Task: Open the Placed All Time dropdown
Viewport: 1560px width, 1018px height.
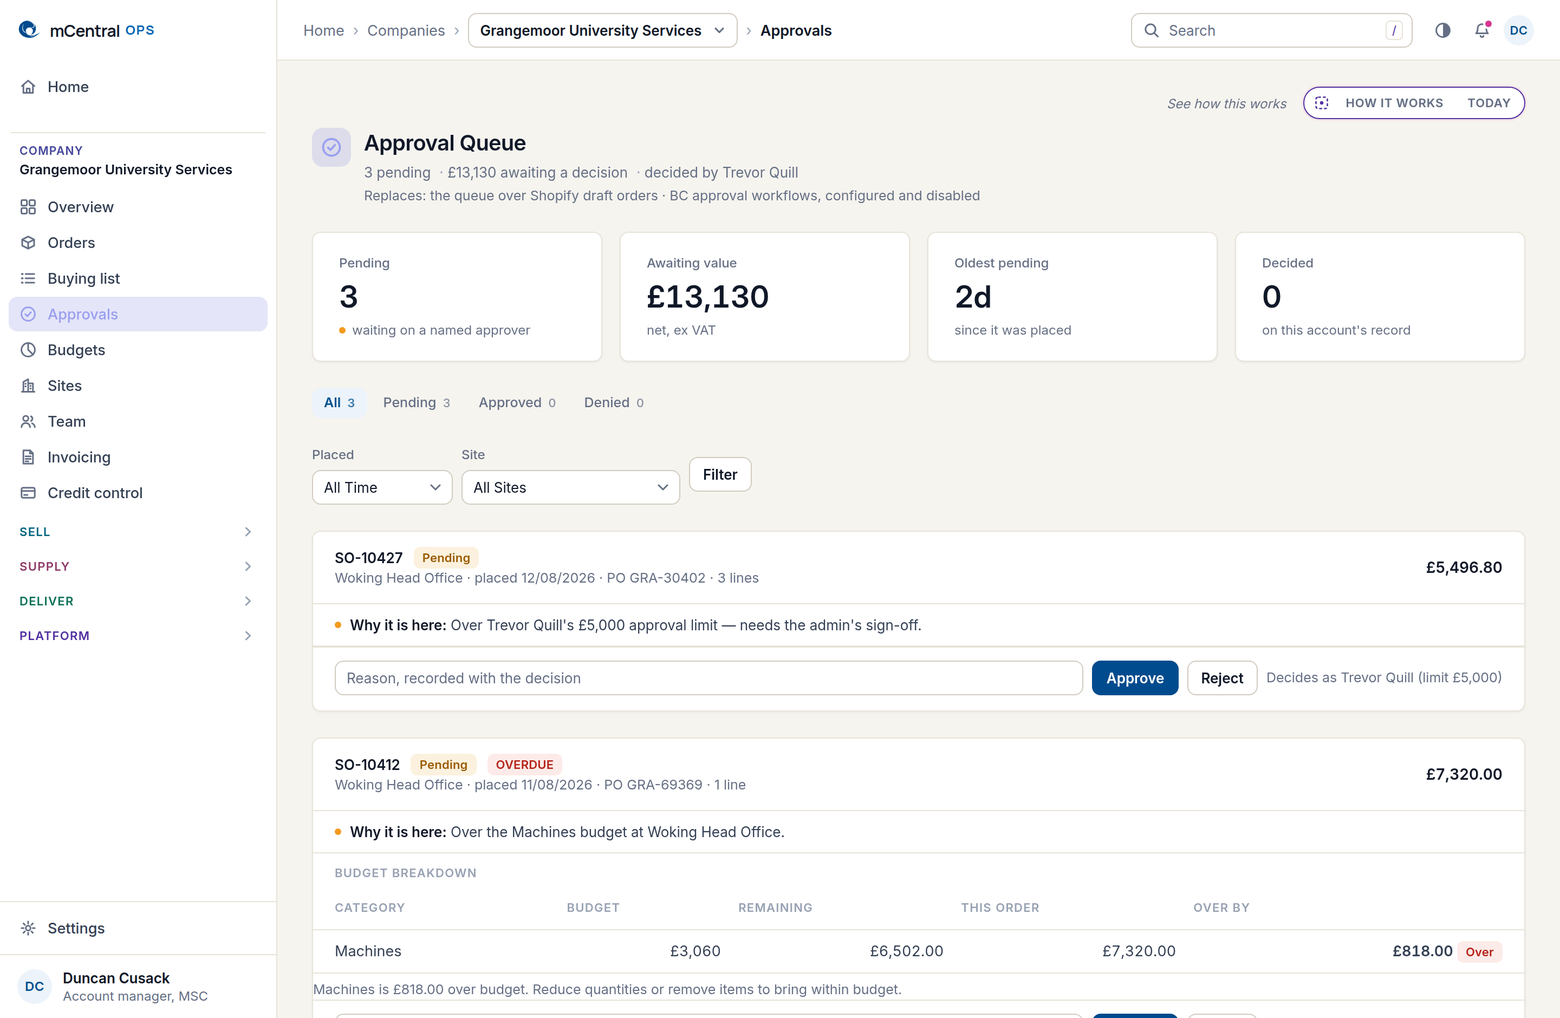Action: coord(382,487)
